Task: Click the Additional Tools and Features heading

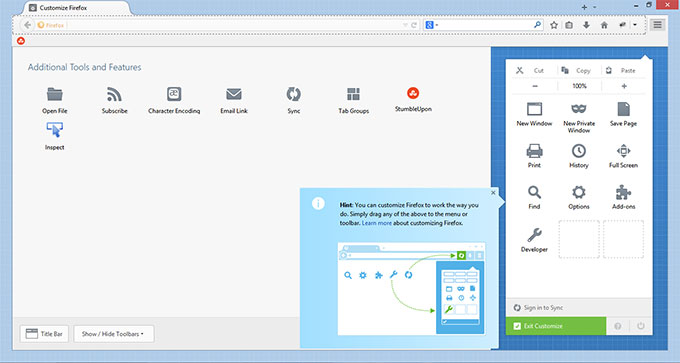Action: click(x=85, y=67)
